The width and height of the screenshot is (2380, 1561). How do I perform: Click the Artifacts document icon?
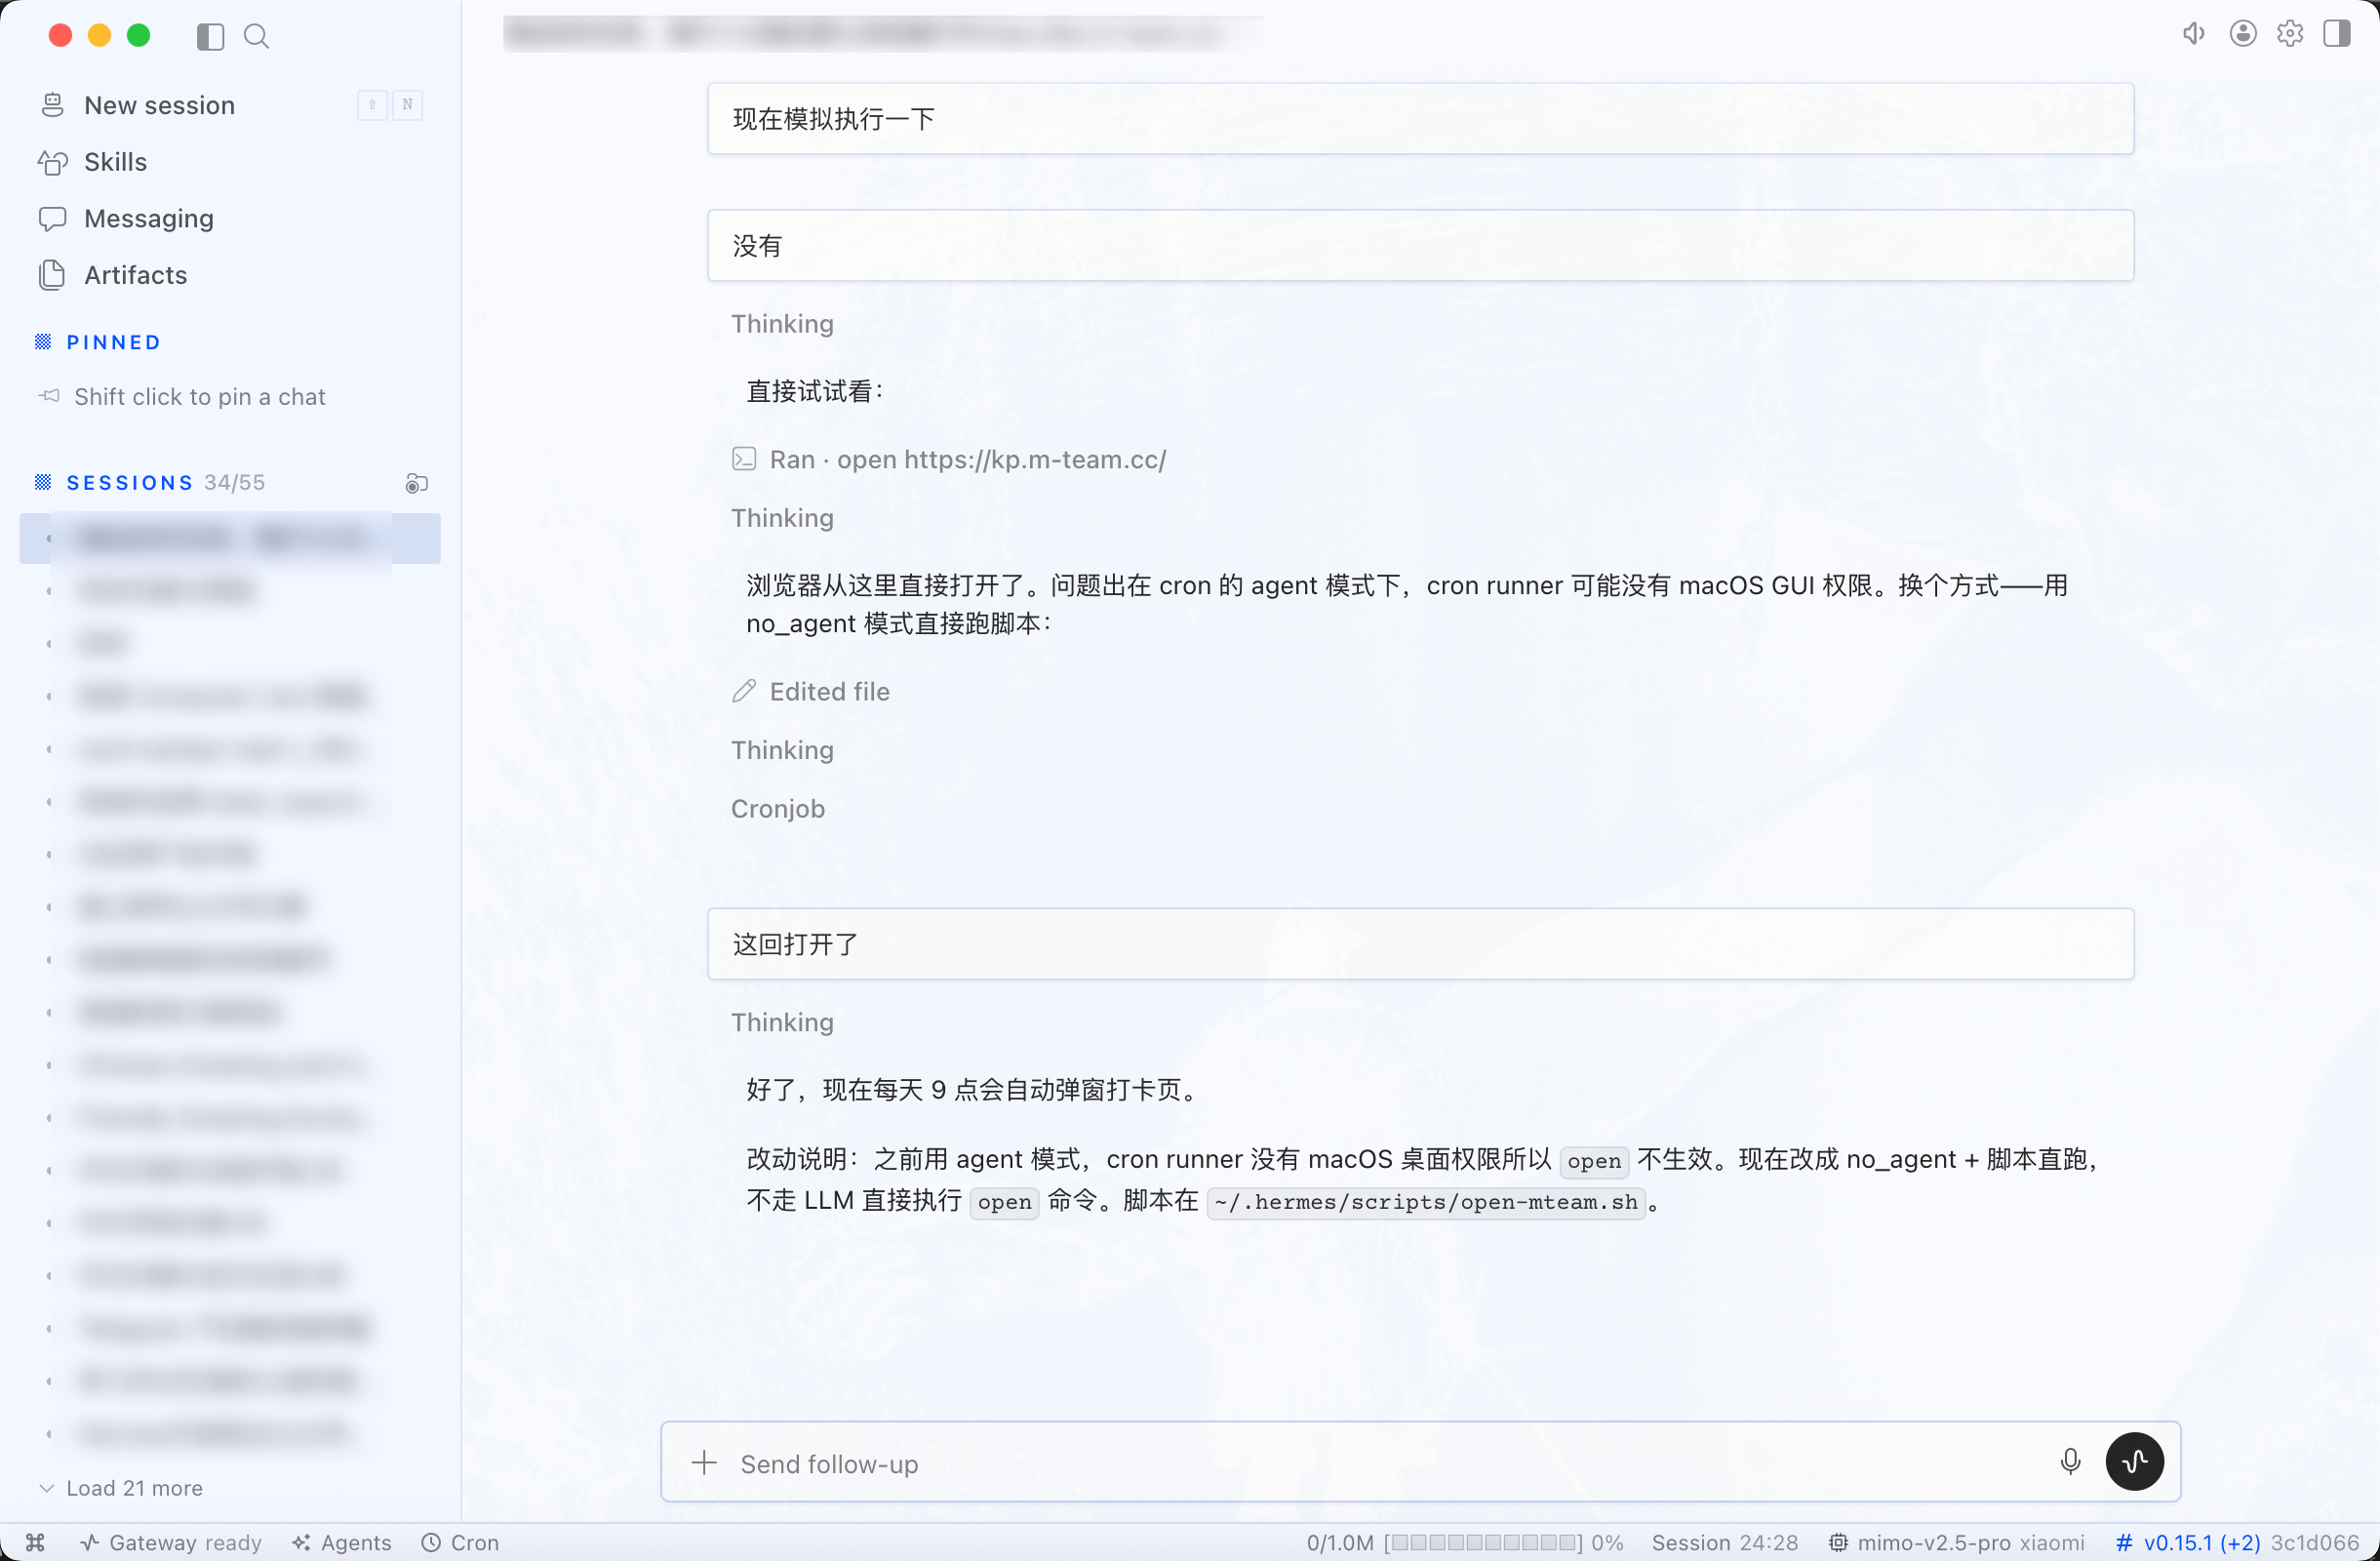53,275
